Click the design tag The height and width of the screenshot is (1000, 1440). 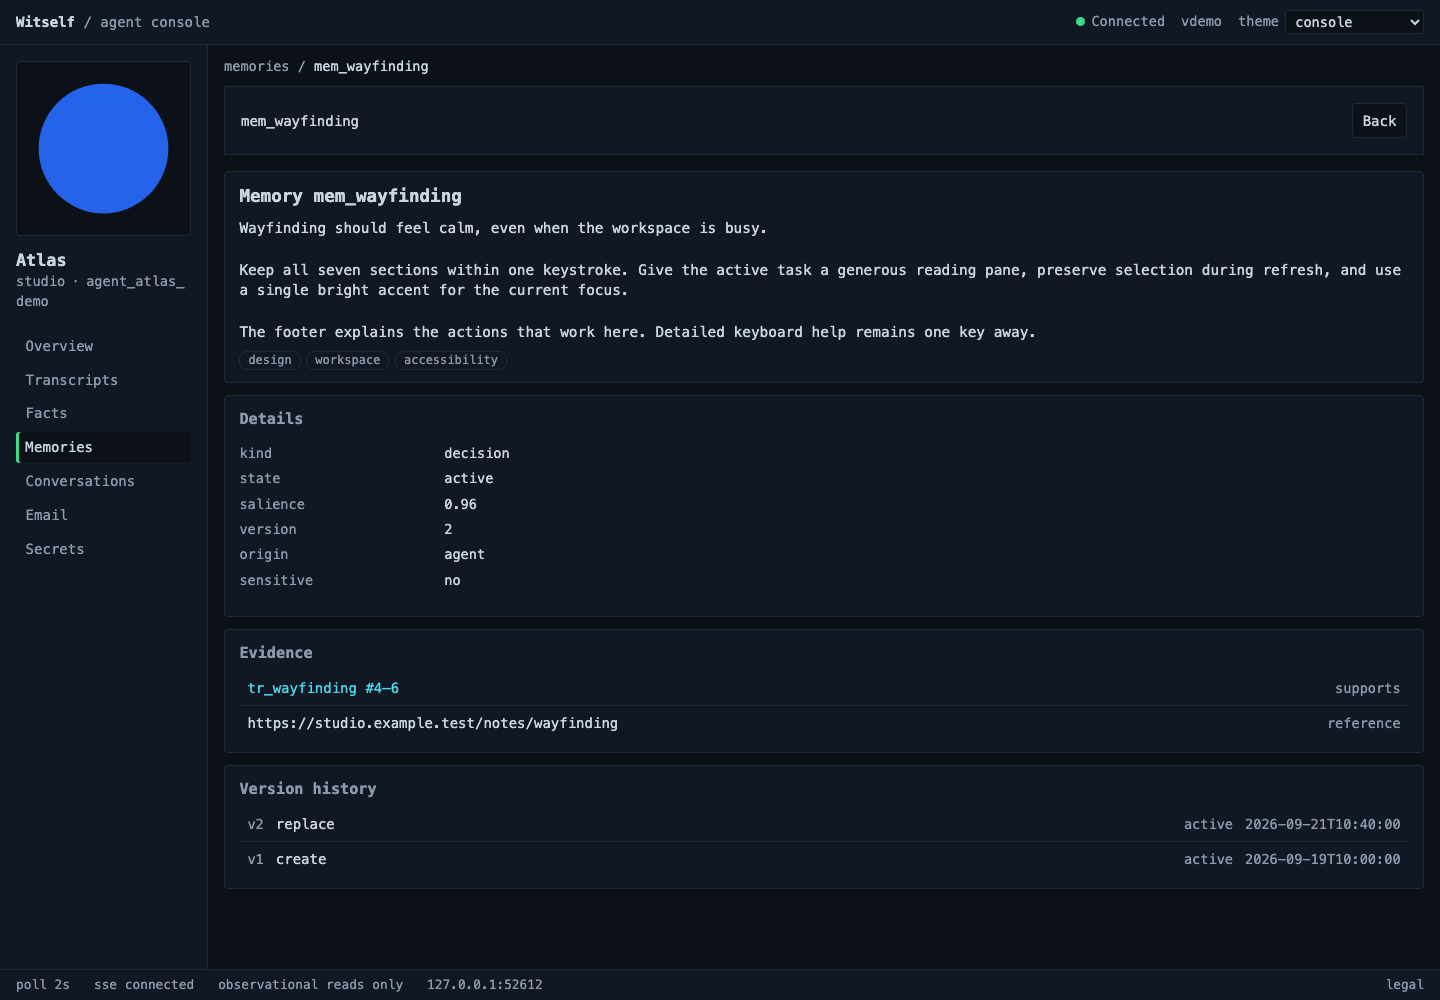coord(270,360)
